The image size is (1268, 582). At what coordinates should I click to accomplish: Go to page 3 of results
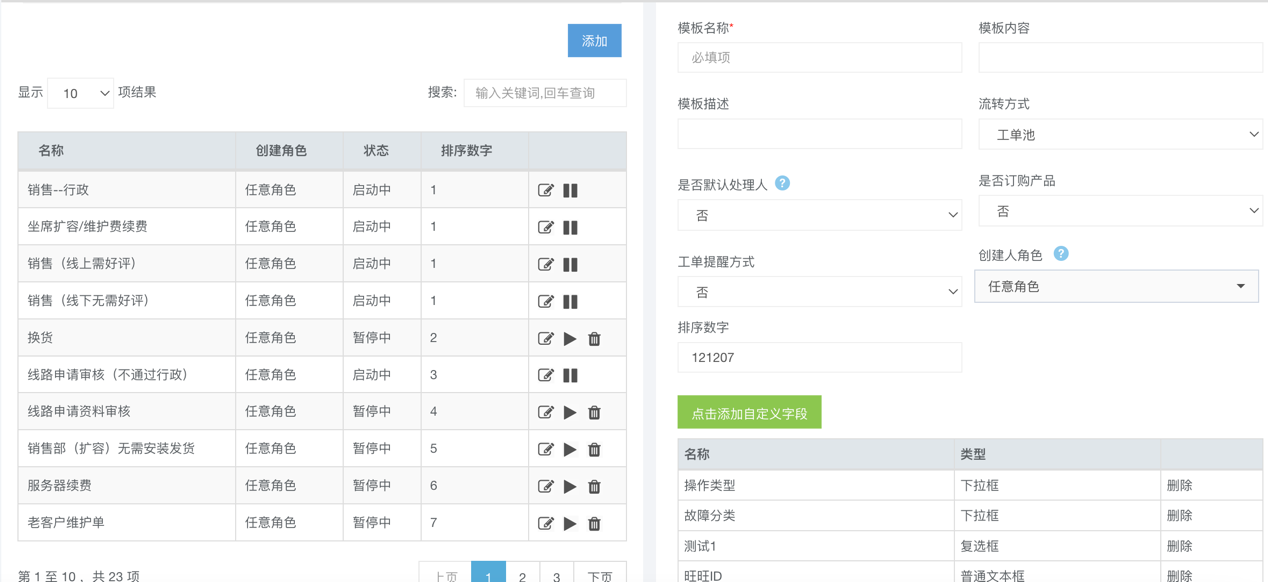pos(557,574)
